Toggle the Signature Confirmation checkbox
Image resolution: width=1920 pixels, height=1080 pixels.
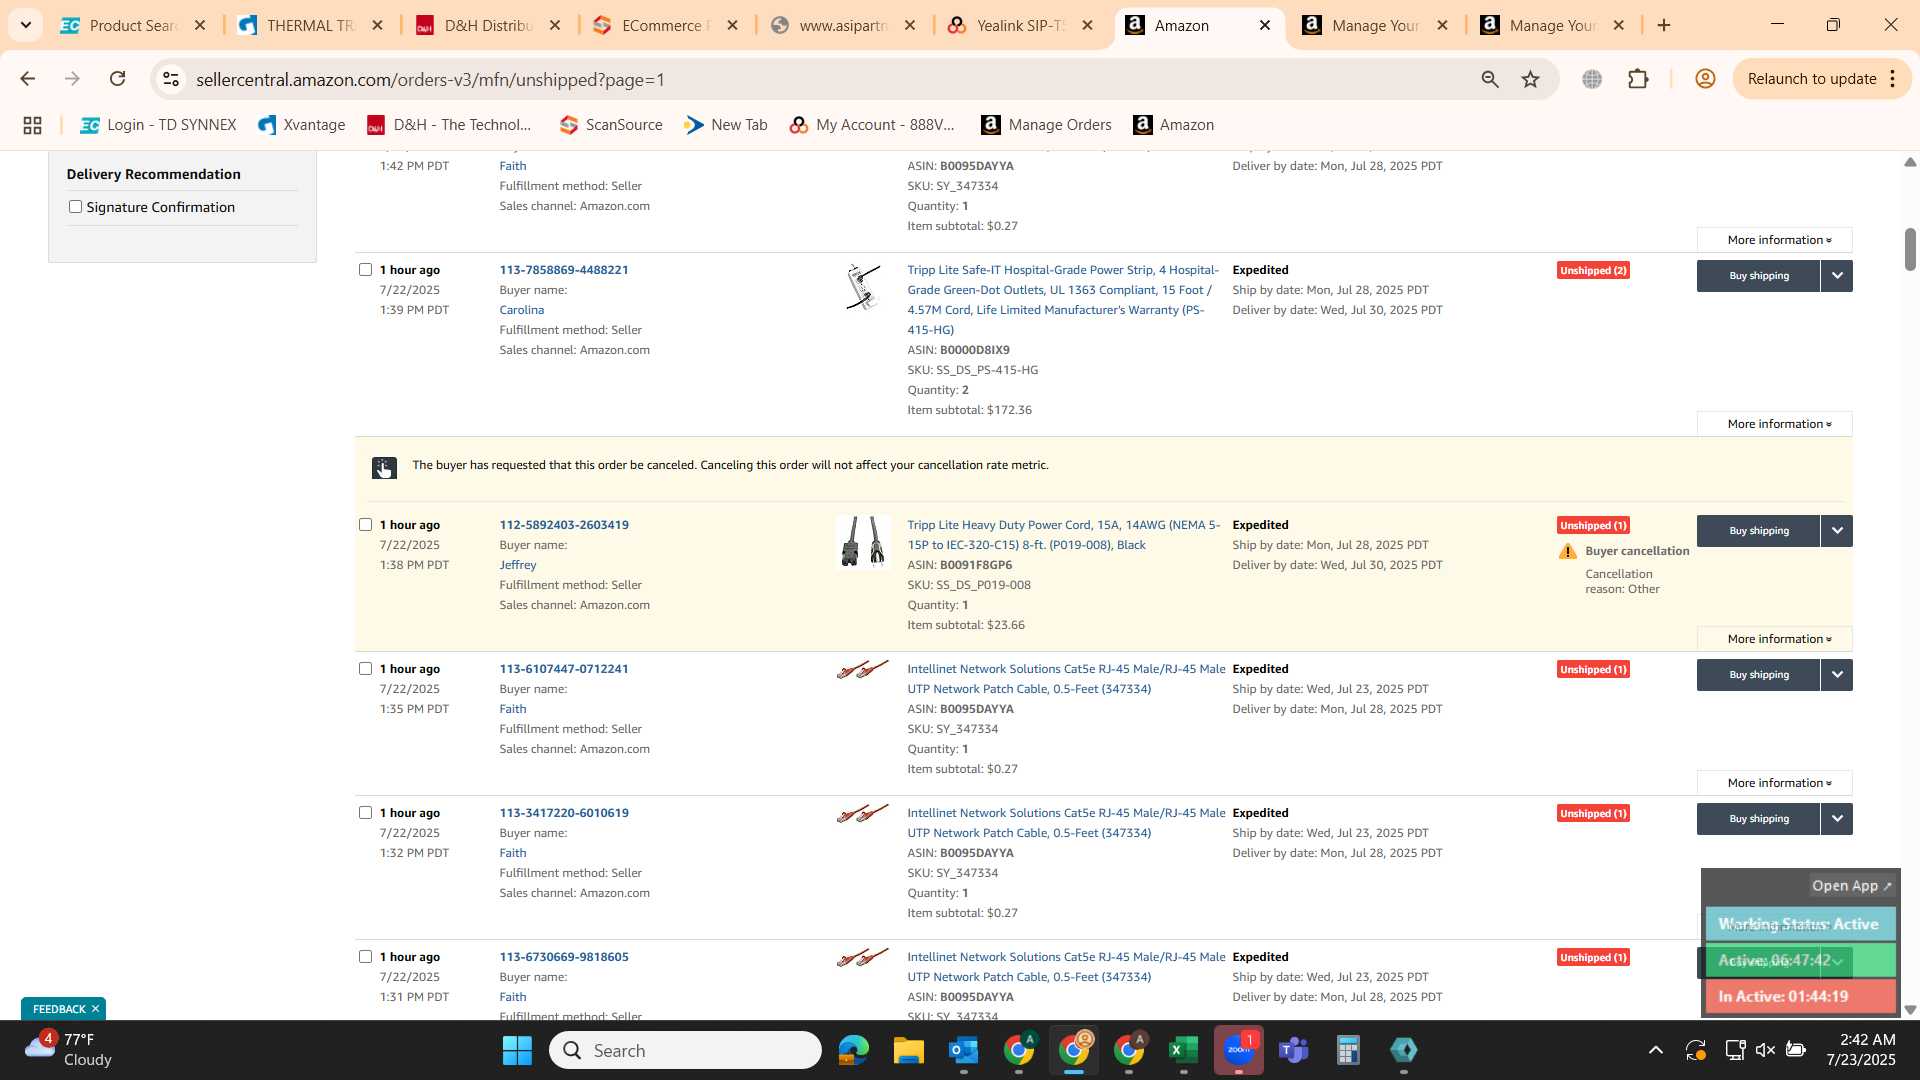point(75,207)
